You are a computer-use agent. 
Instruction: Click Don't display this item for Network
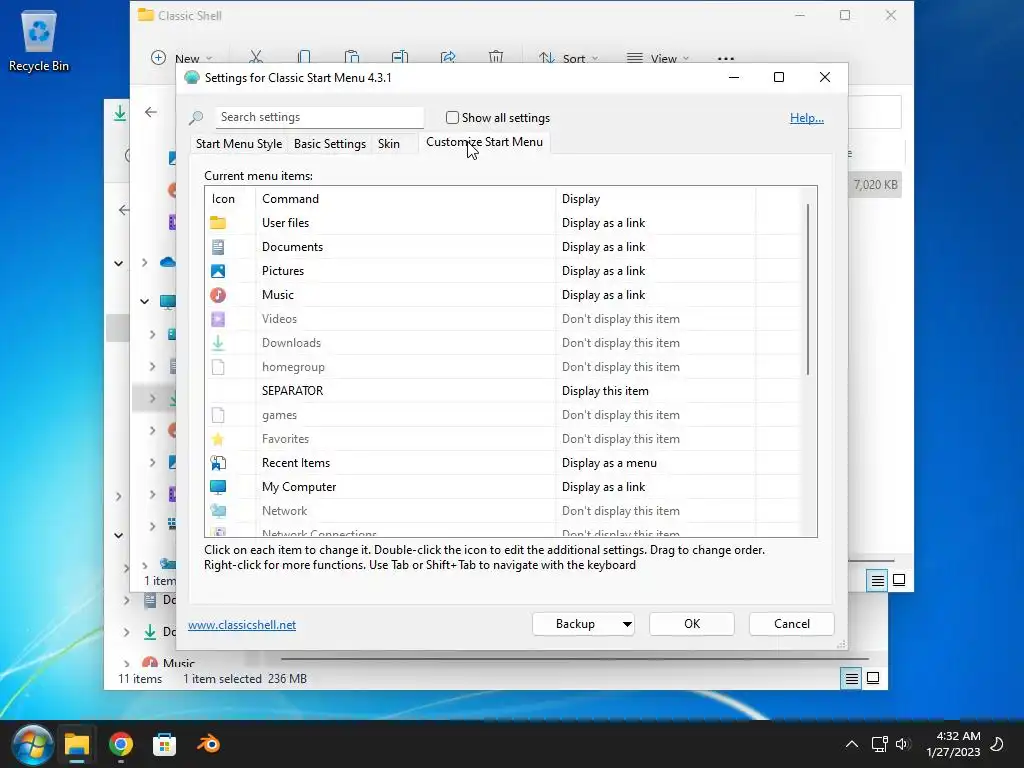pos(621,511)
